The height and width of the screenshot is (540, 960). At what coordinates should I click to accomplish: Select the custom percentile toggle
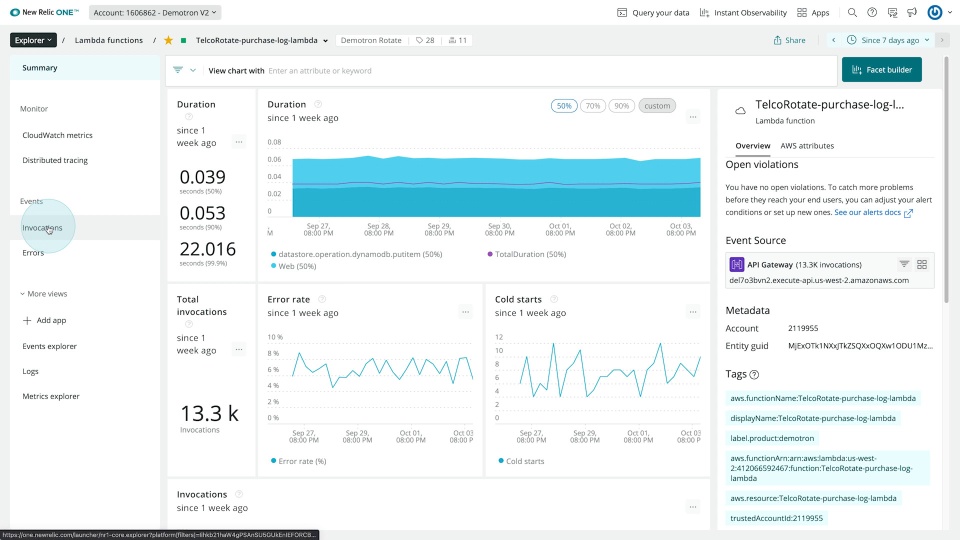tap(657, 106)
